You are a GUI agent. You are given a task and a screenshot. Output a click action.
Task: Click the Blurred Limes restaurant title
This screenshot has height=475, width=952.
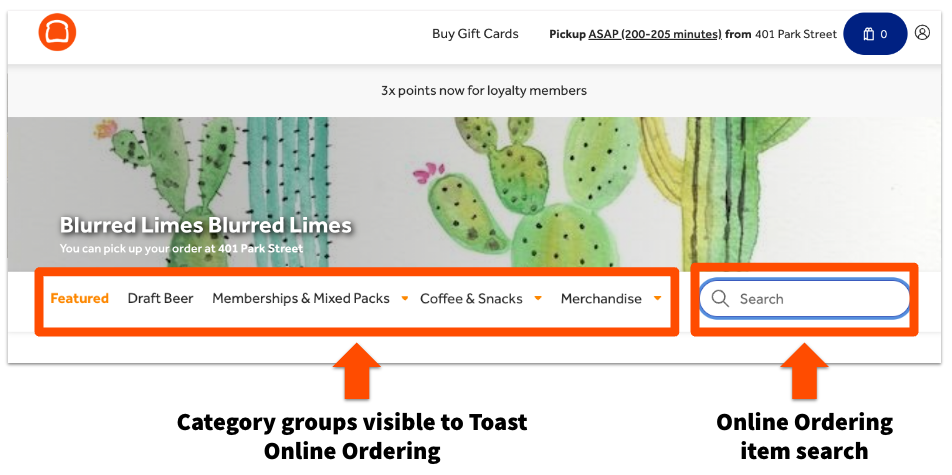coord(206,225)
